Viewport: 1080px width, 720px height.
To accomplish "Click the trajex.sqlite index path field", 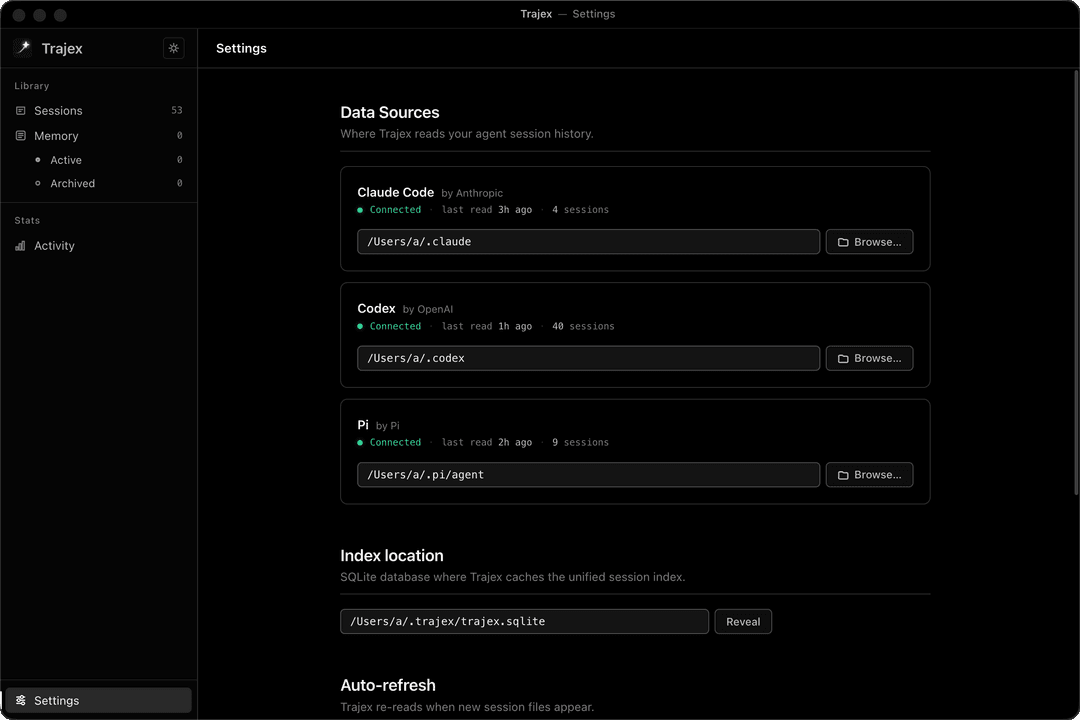I will pos(524,621).
